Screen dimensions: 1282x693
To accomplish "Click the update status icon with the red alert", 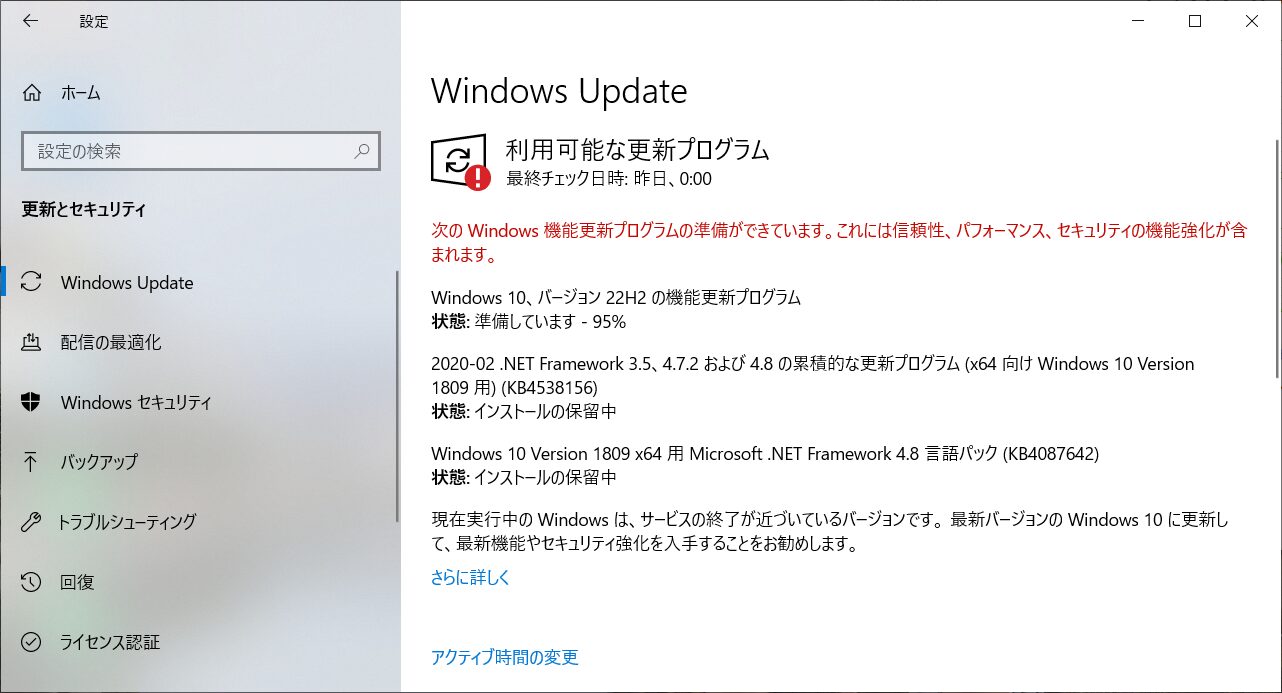I will (x=460, y=162).
